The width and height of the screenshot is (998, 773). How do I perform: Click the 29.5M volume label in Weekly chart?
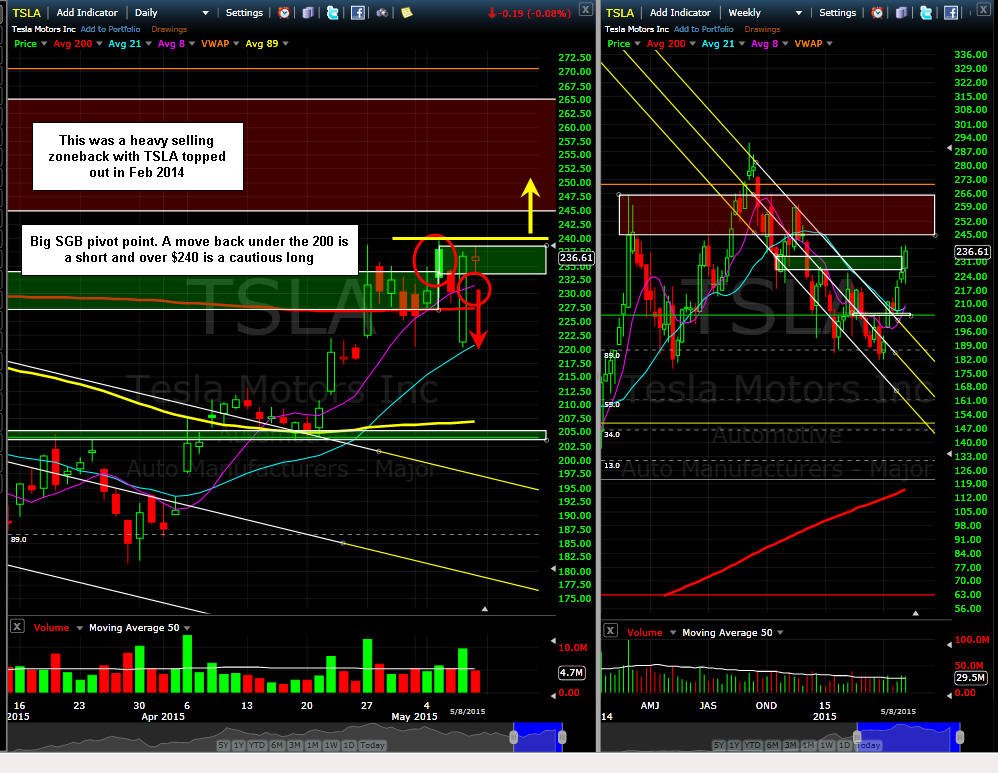(x=971, y=677)
